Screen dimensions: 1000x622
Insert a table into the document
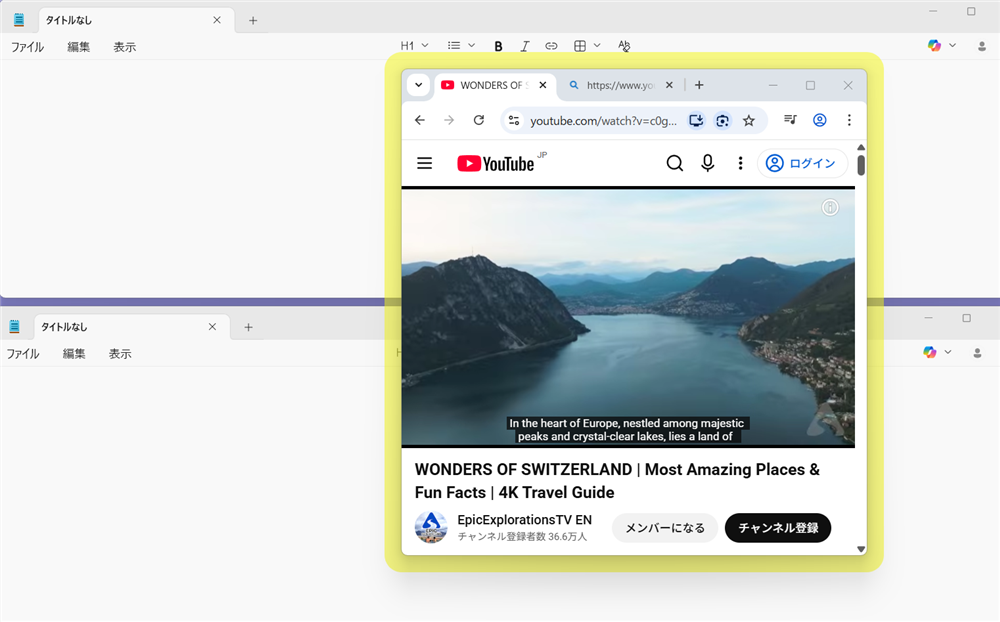click(578, 45)
